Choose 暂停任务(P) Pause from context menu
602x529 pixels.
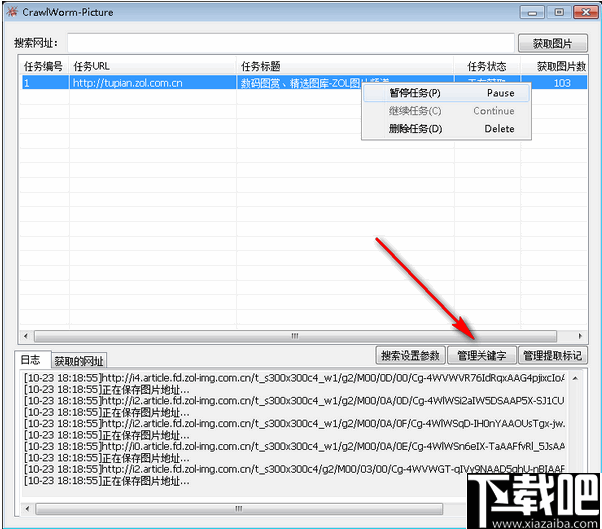(447, 93)
